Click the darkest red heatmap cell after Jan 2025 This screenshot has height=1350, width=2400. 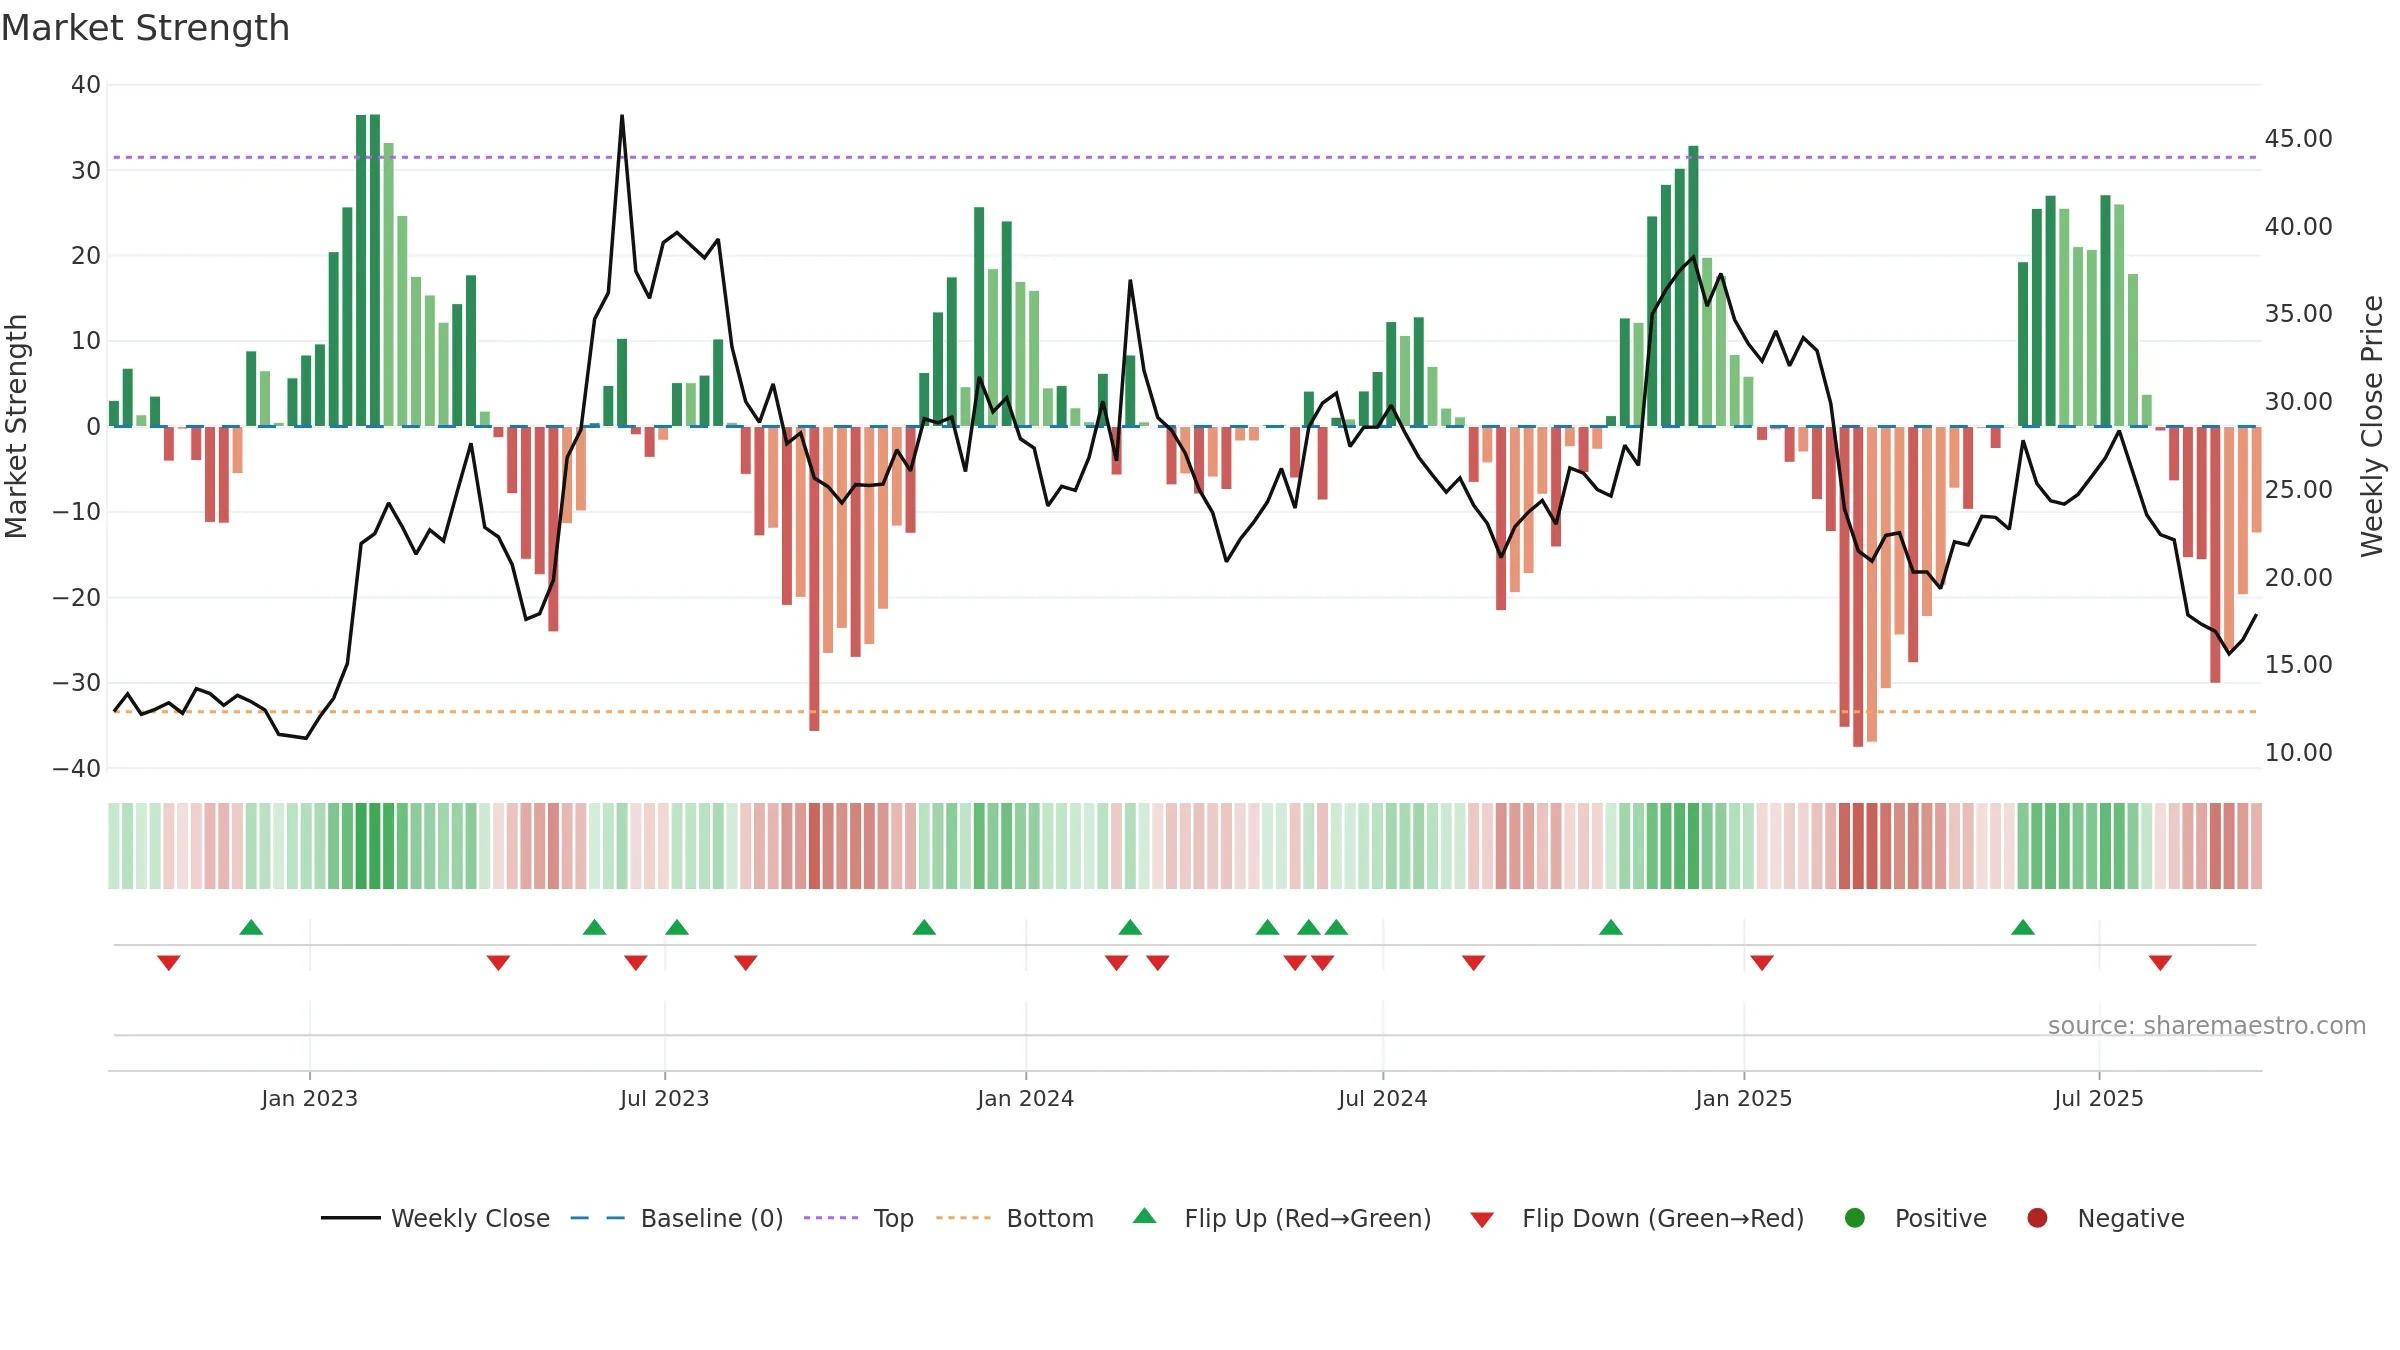(1858, 845)
